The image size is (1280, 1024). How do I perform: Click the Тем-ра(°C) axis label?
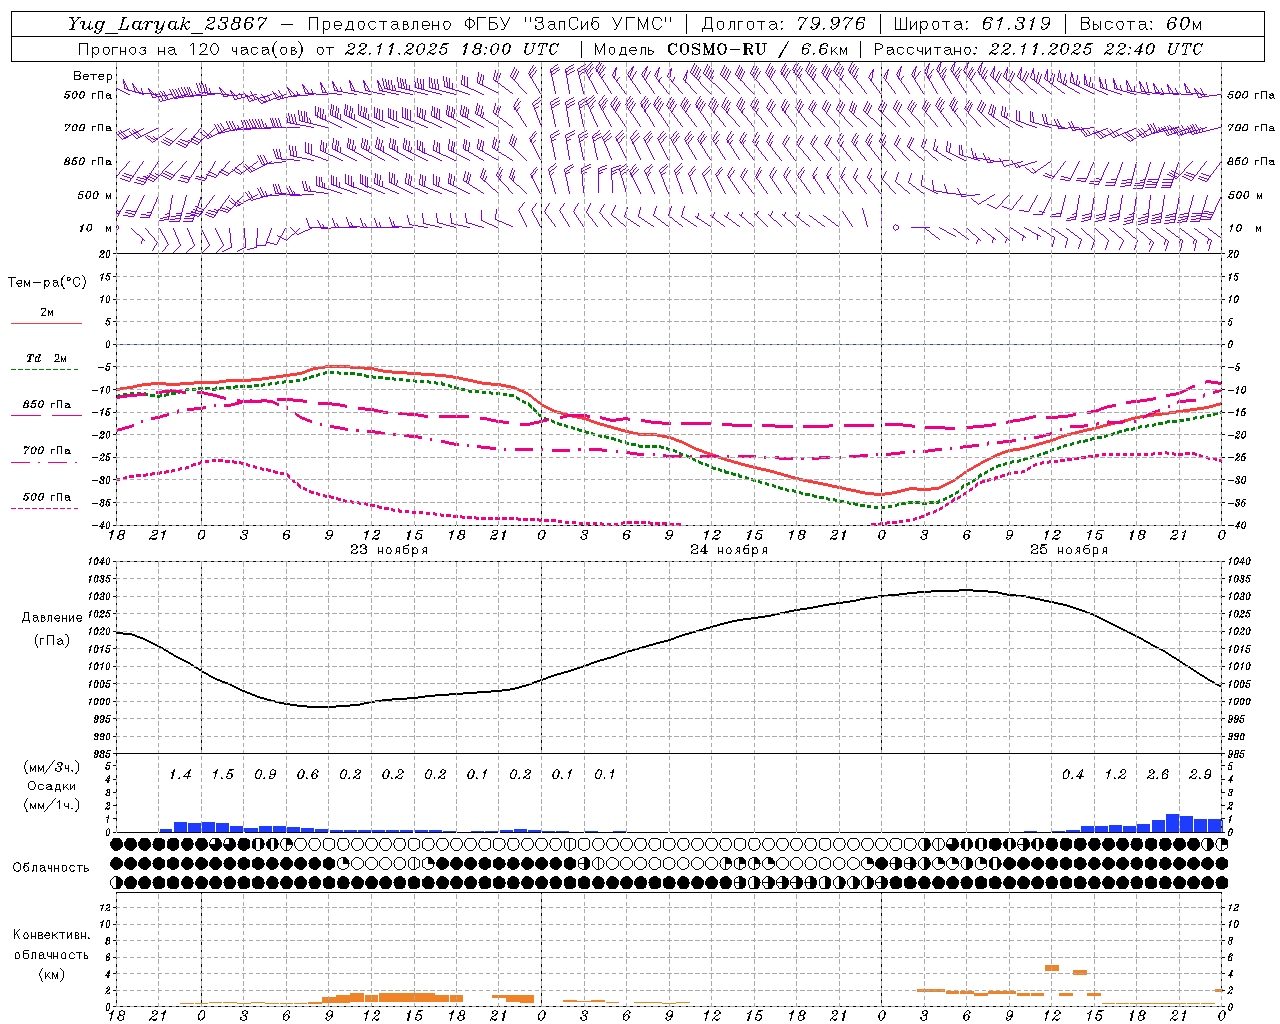47,283
